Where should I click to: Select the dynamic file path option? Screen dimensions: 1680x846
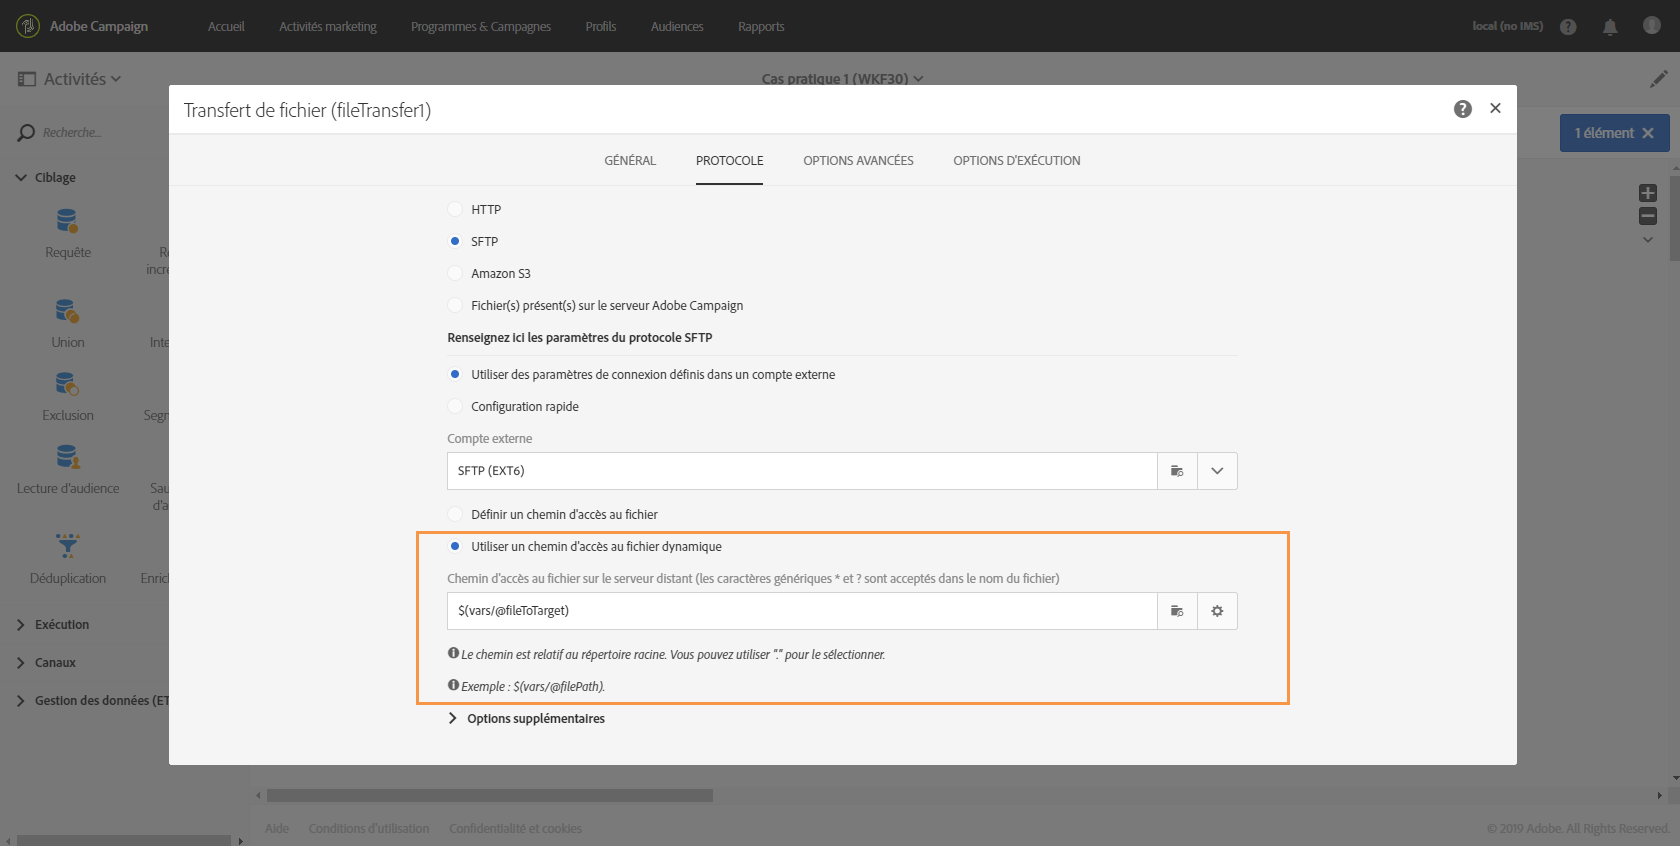point(455,546)
